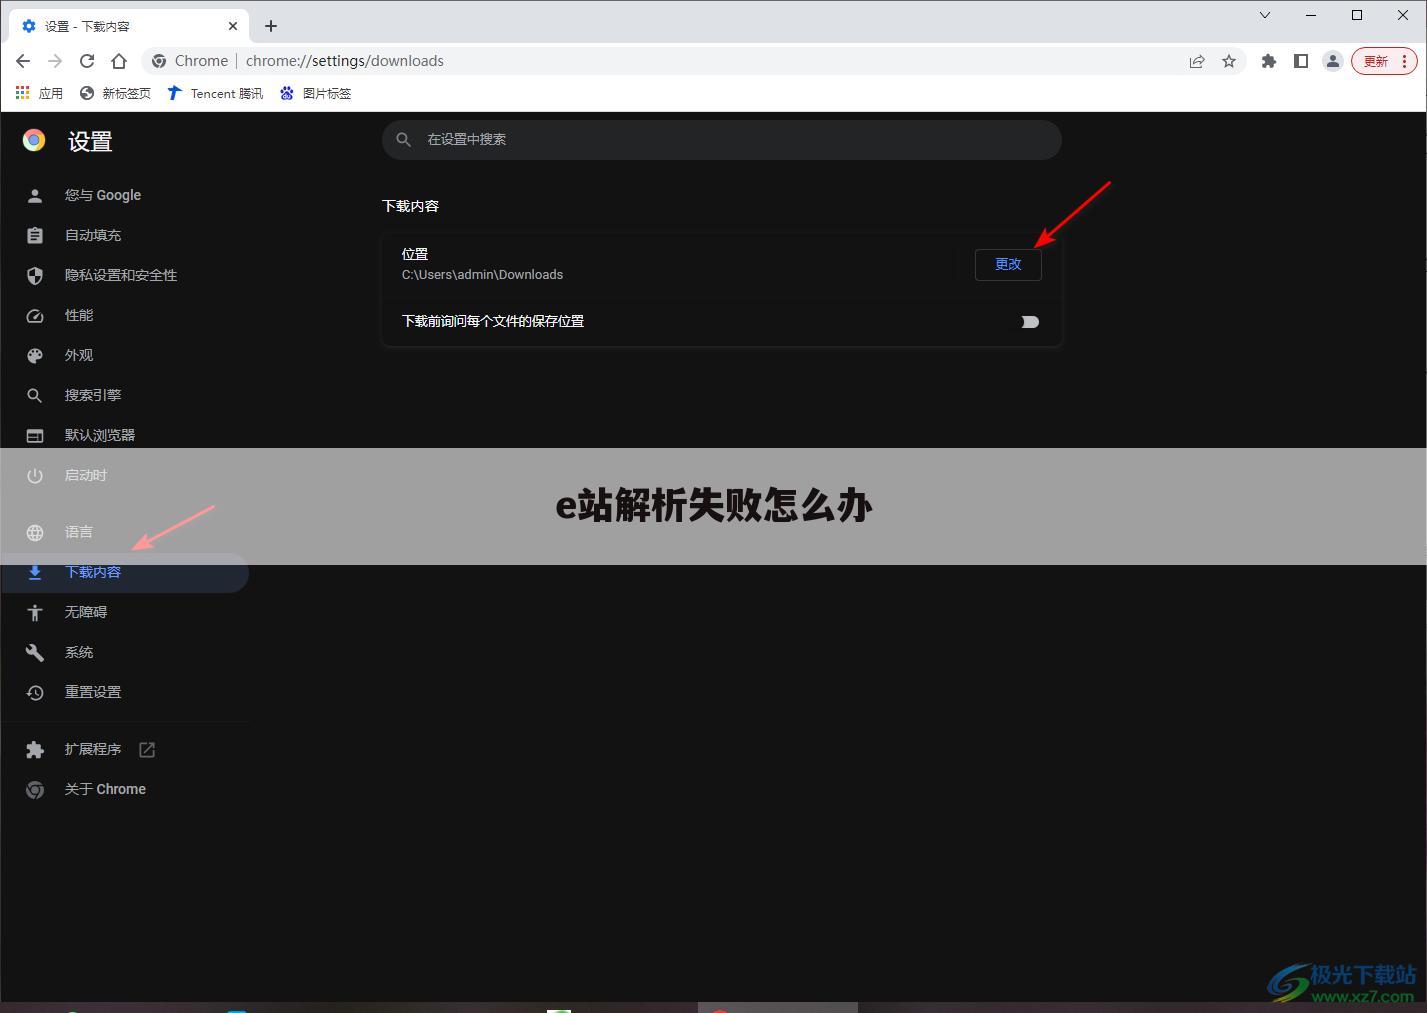Screen dimensions: 1427x1013
Task: Open the profile avatar menu
Action: click(x=1333, y=61)
